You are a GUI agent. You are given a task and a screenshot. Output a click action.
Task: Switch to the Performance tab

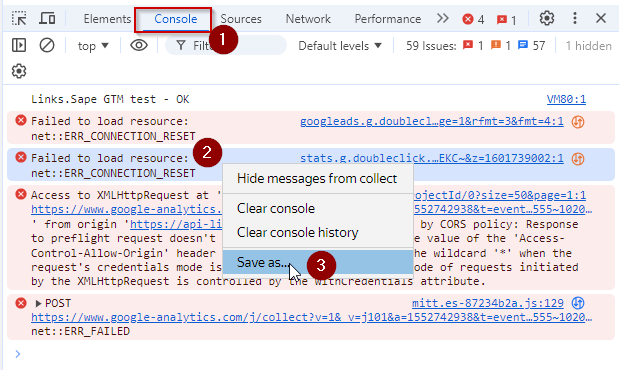(x=388, y=19)
